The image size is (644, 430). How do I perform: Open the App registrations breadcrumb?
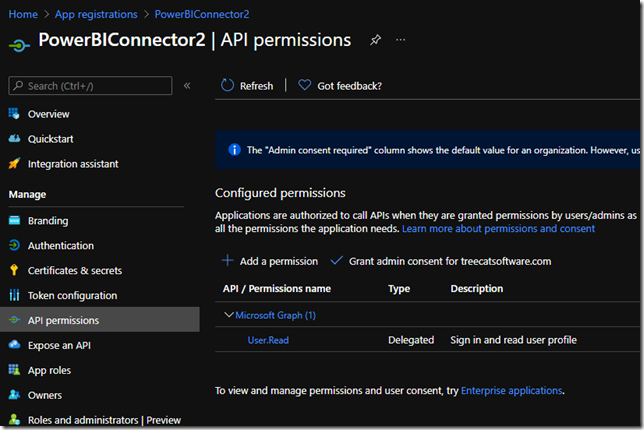coord(96,14)
